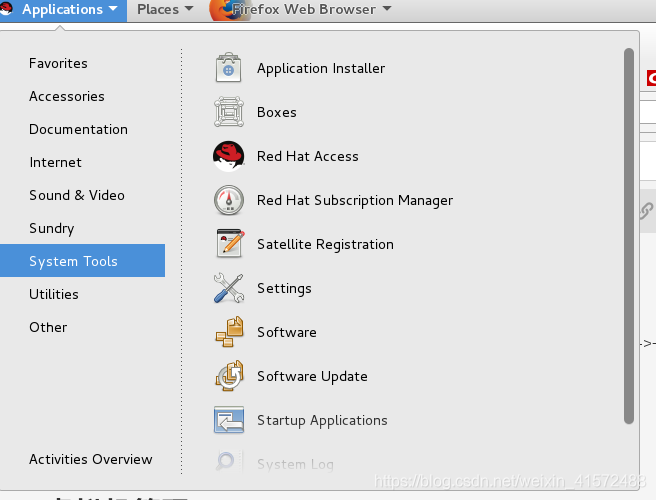This screenshot has width=656, height=500.
Task: Click the Satellite Registration notepad icon
Action: [x=230, y=244]
